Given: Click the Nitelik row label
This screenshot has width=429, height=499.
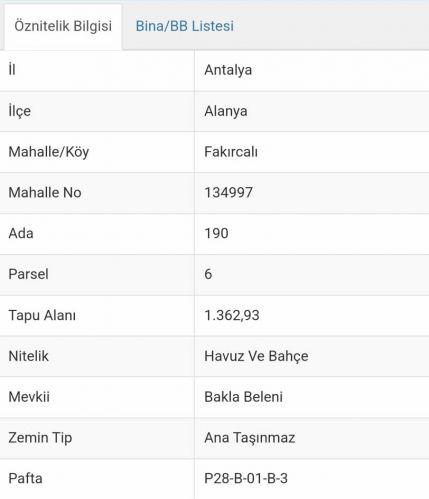Looking at the screenshot, I should click(29, 356).
